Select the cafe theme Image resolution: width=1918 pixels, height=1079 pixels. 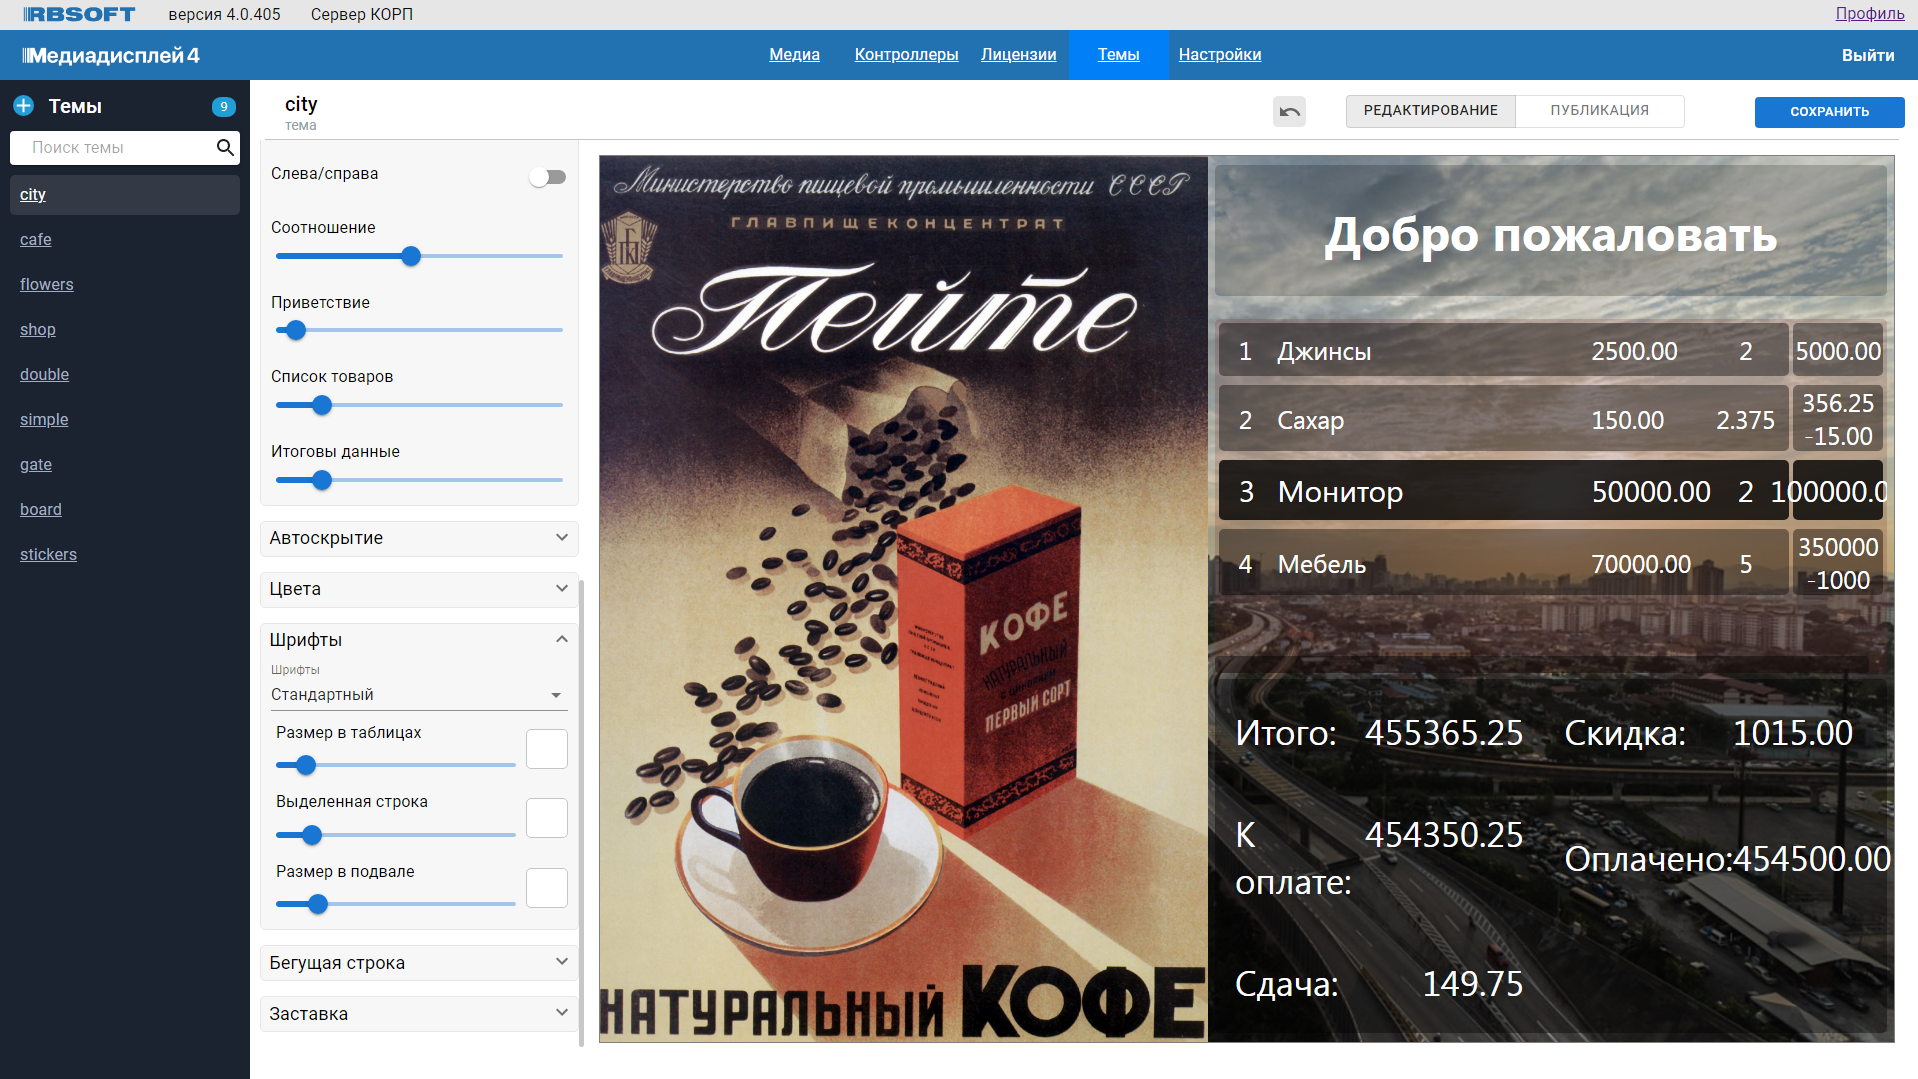pos(35,240)
